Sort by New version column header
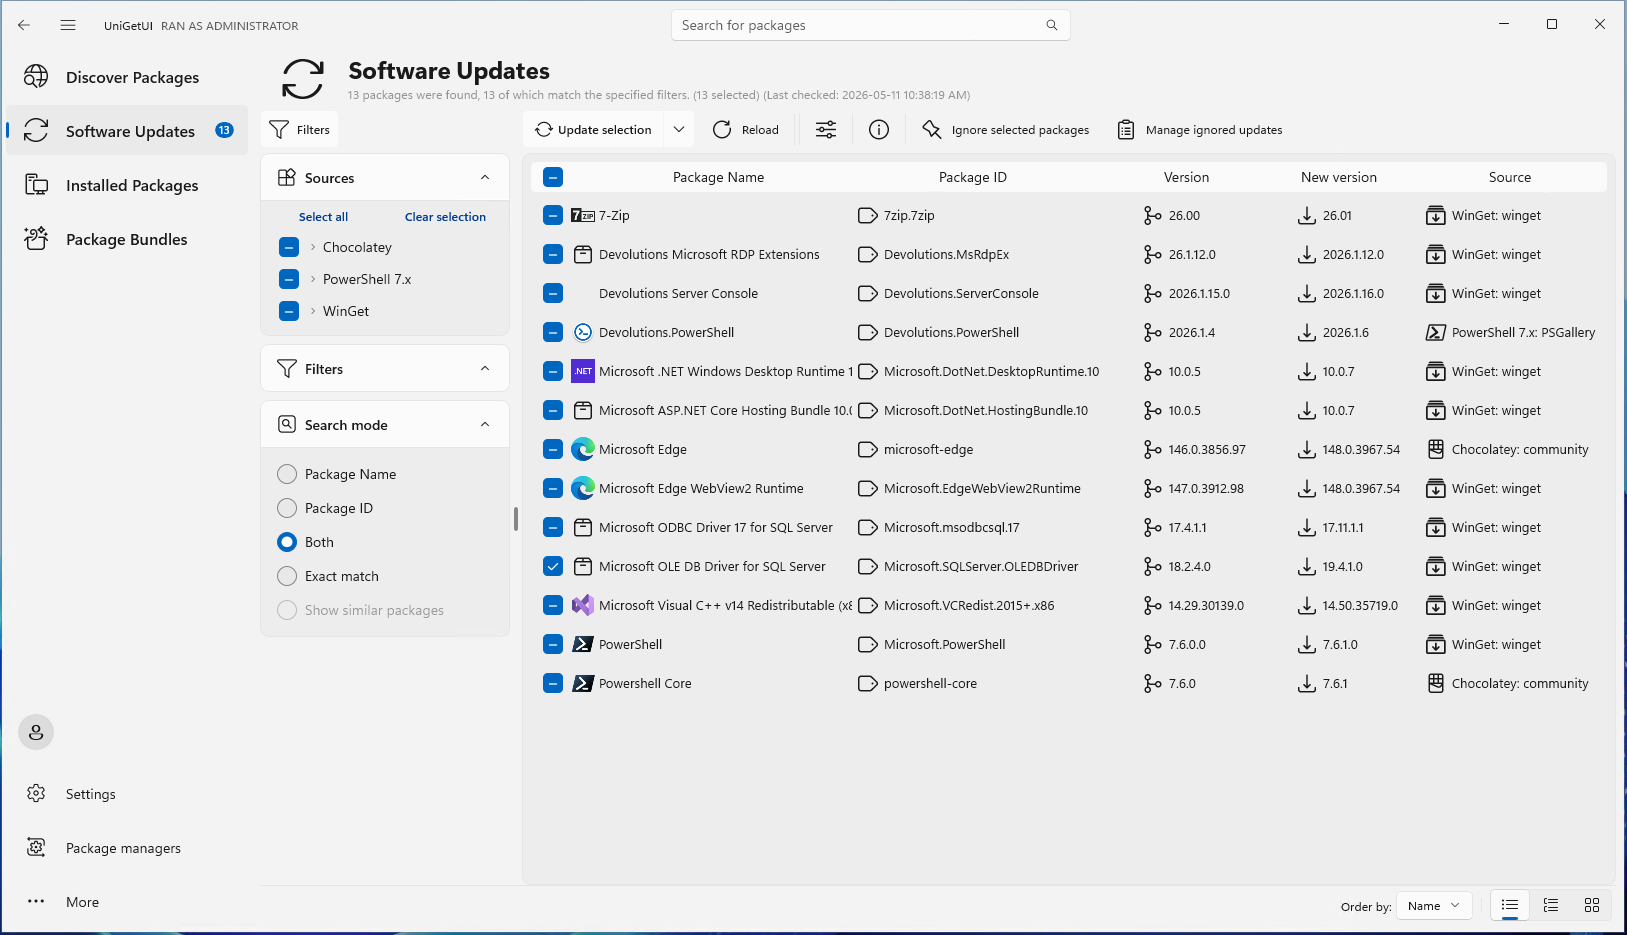Image resolution: width=1627 pixels, height=935 pixels. point(1339,177)
